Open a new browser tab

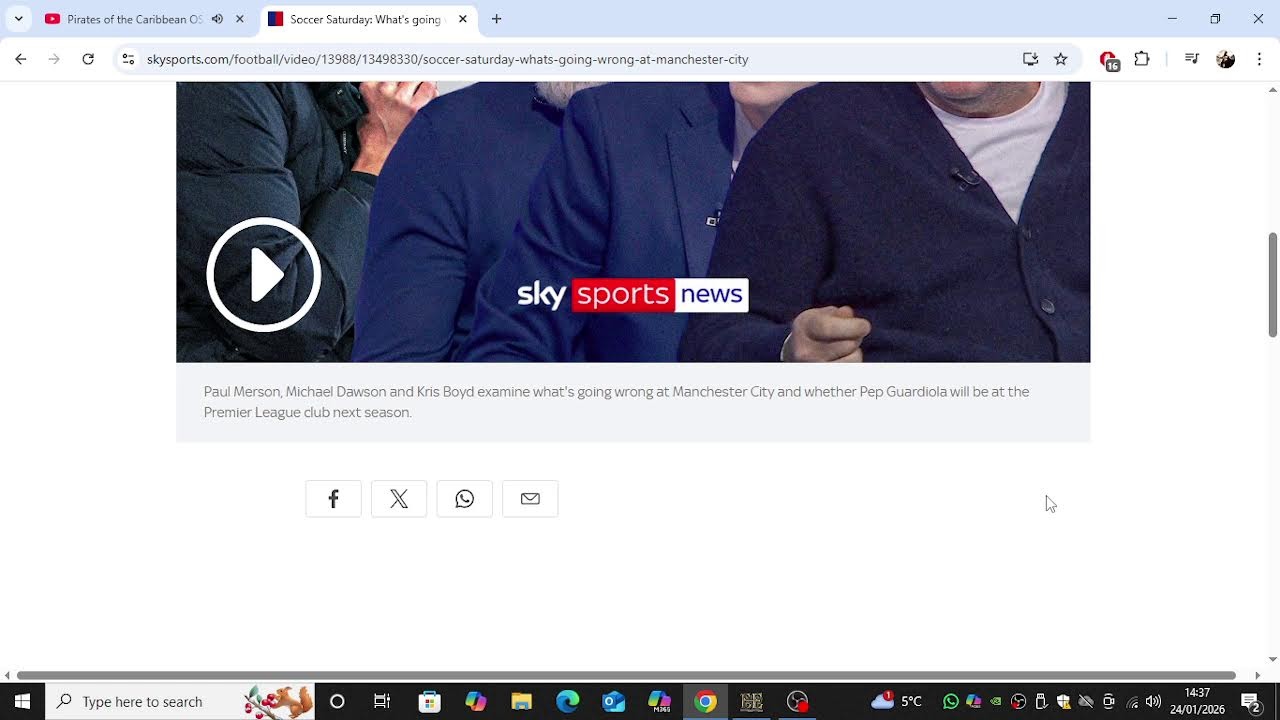[497, 19]
